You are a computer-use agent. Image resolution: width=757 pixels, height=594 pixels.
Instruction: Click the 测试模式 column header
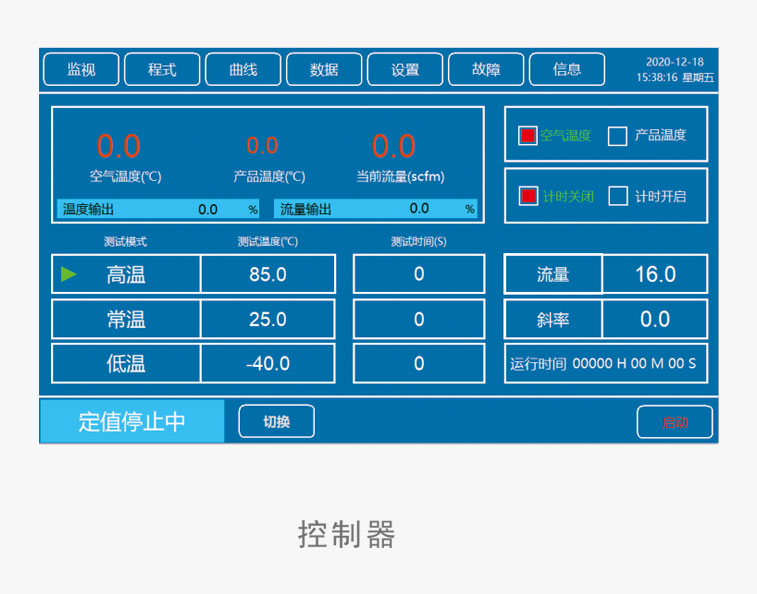pos(126,241)
